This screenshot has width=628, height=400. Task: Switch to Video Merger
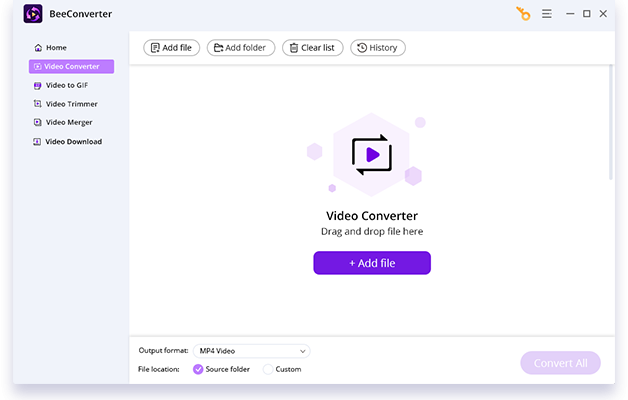(63, 123)
